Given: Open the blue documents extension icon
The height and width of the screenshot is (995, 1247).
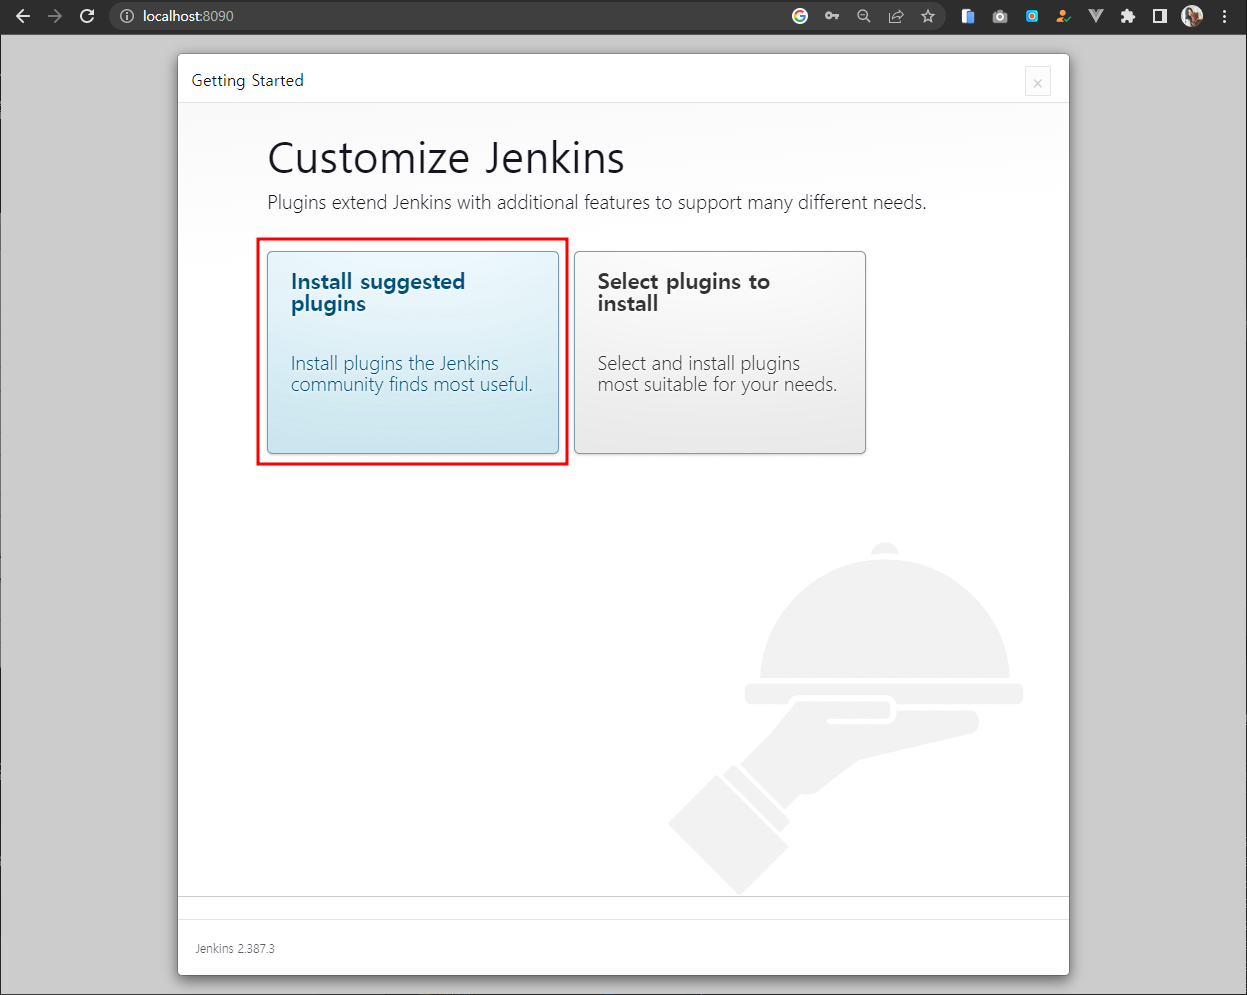Looking at the screenshot, I should pyautogui.click(x=968, y=16).
